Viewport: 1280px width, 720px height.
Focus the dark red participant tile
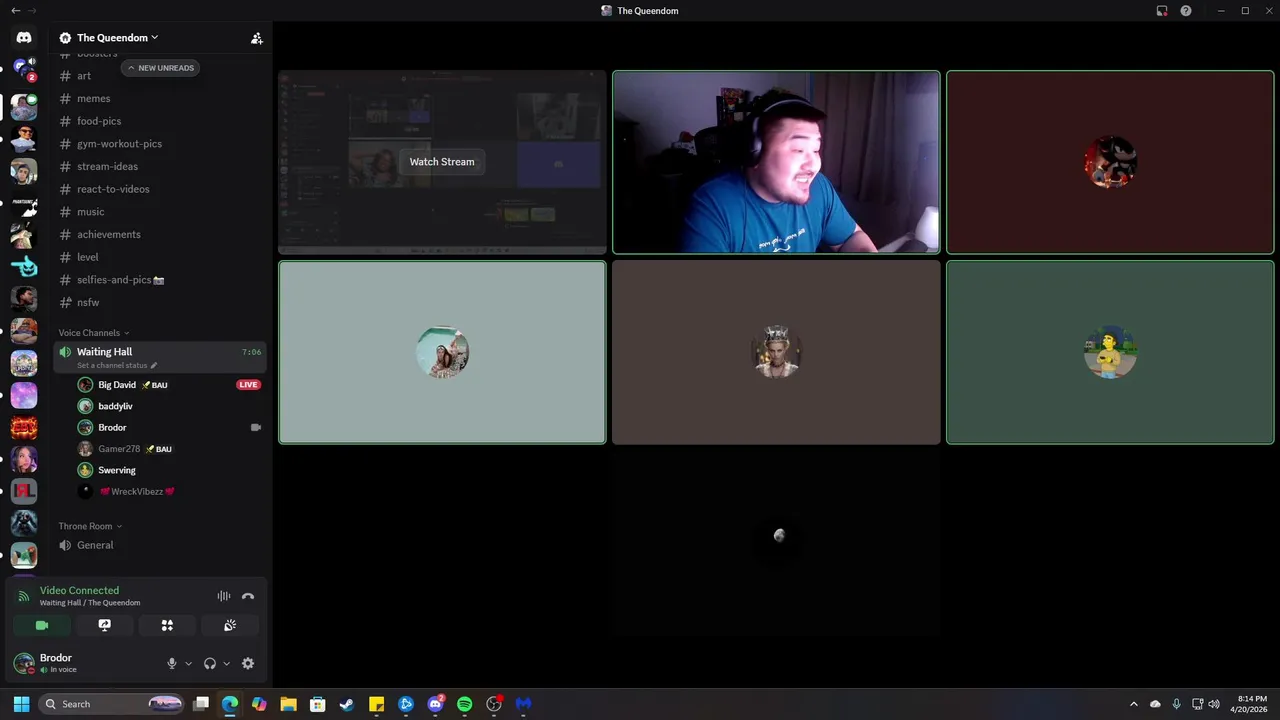click(1110, 162)
